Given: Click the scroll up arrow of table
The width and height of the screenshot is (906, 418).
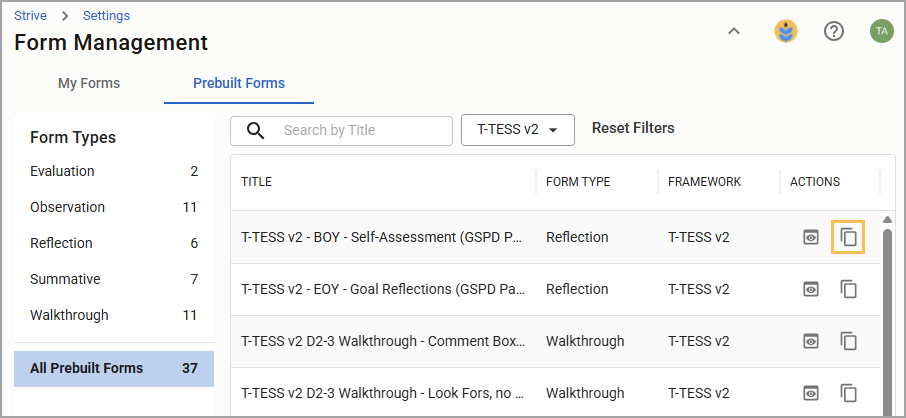Looking at the screenshot, I should [x=888, y=219].
